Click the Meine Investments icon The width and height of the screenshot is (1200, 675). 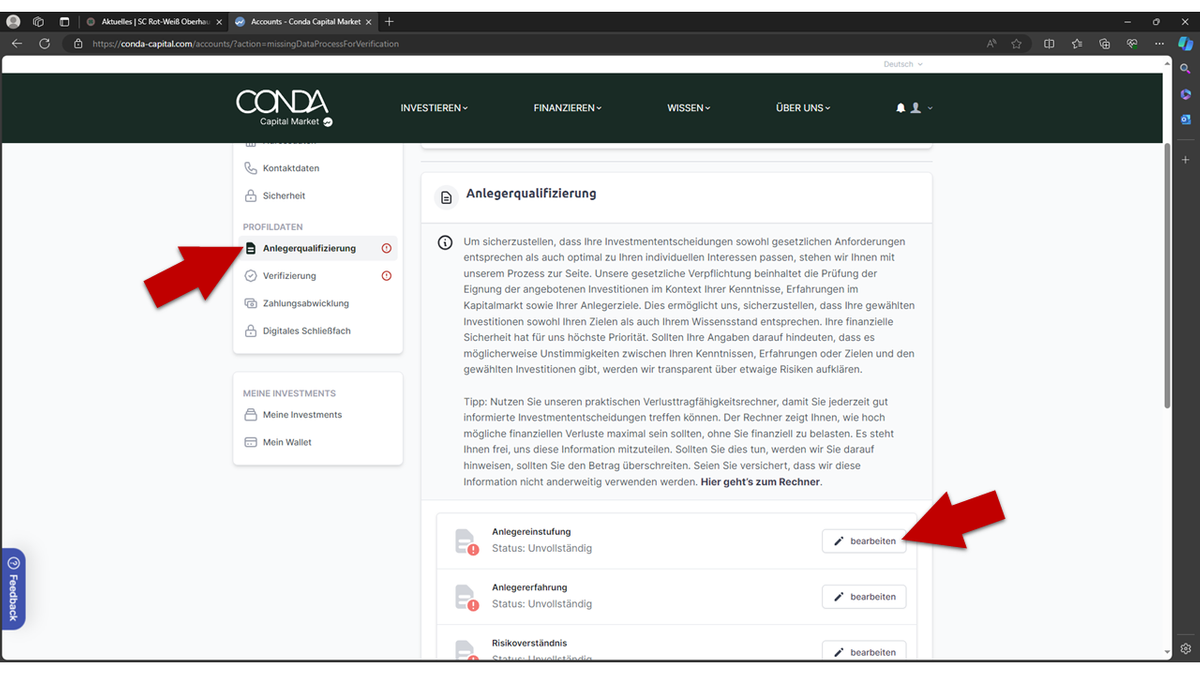[x=251, y=414]
